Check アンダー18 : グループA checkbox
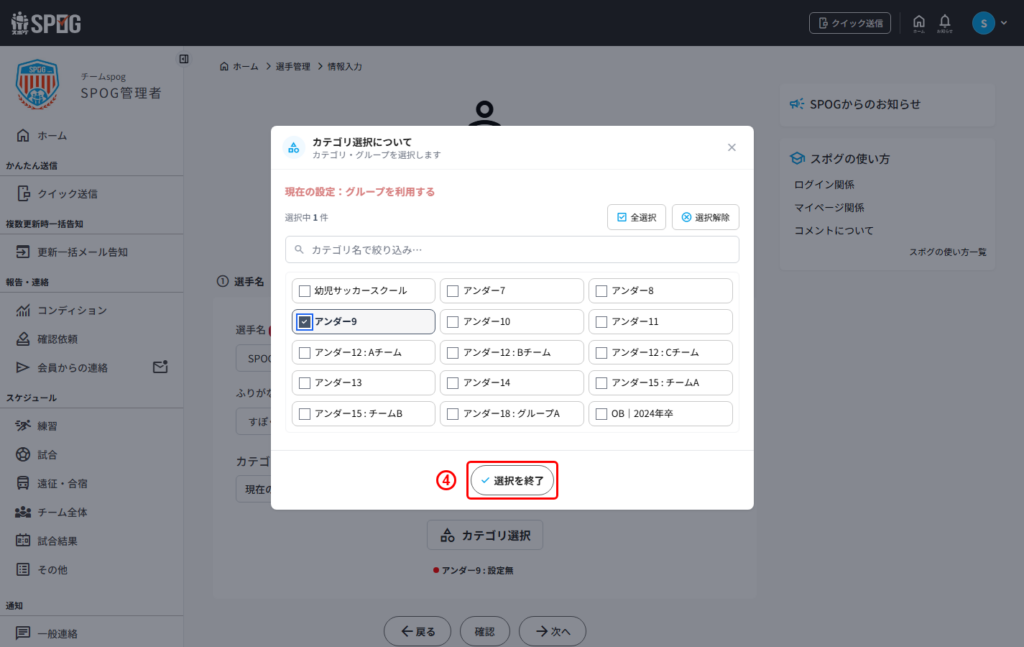Screen dimensions: 1024x647 (453, 413)
